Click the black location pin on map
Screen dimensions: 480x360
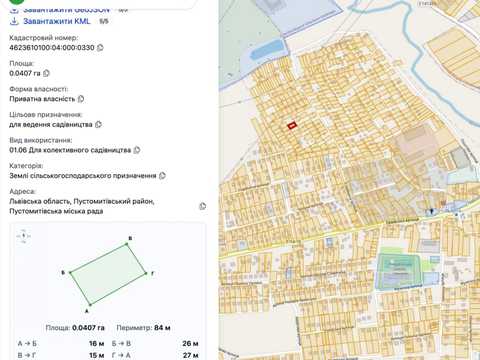[432, 211]
